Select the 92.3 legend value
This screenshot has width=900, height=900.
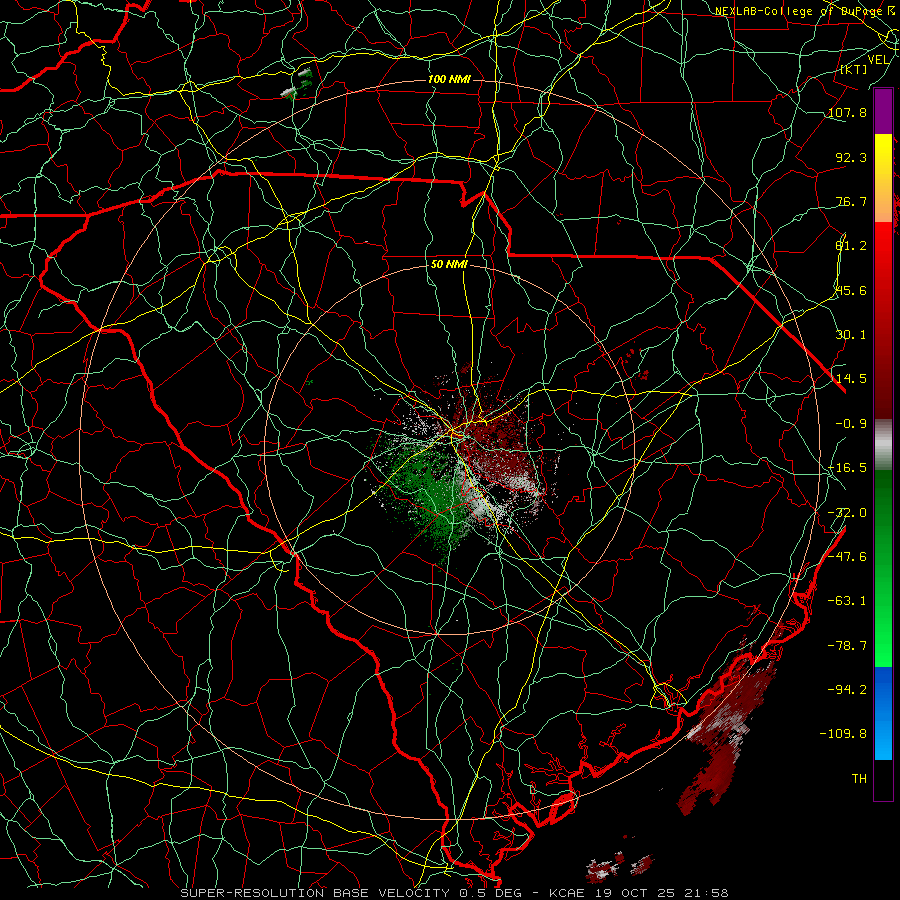pyautogui.click(x=851, y=157)
